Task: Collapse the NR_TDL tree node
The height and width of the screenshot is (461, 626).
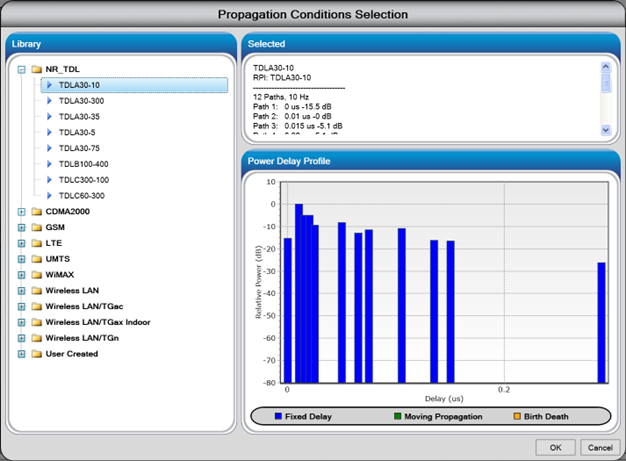Action: pos(21,70)
